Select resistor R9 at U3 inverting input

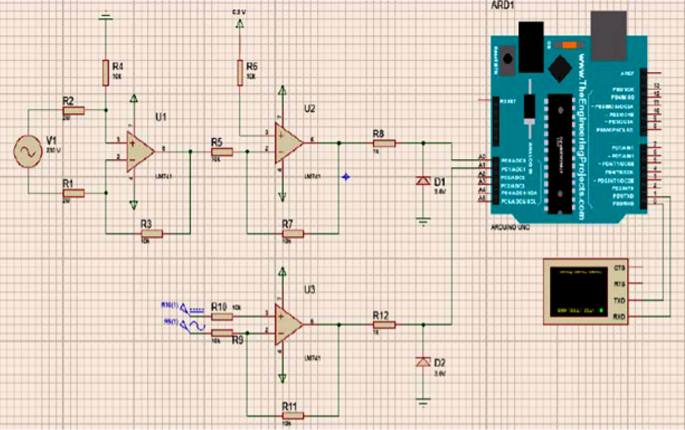click(x=222, y=333)
